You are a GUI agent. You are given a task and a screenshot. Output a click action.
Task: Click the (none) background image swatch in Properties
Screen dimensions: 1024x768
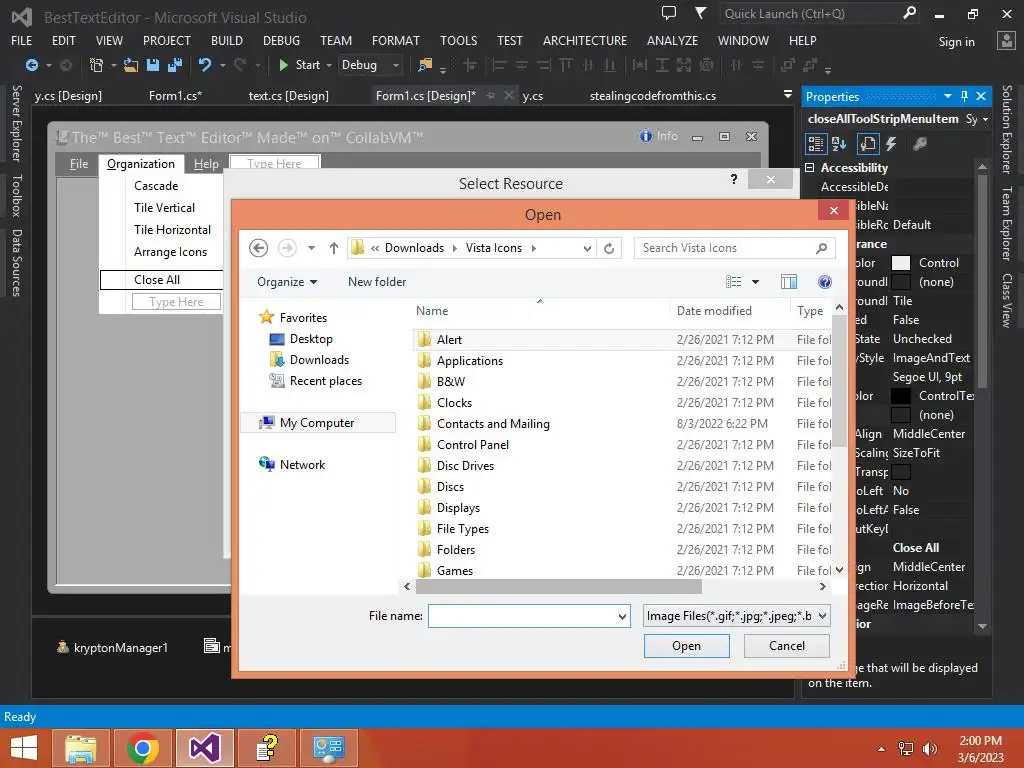[901, 282]
